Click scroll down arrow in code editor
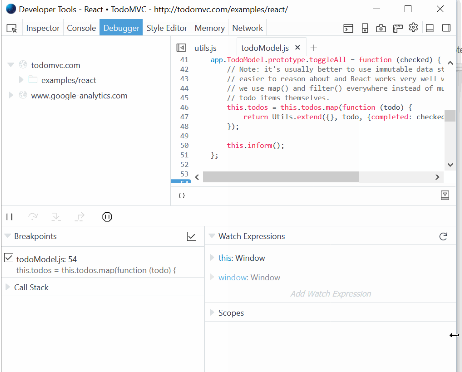 tap(450, 165)
